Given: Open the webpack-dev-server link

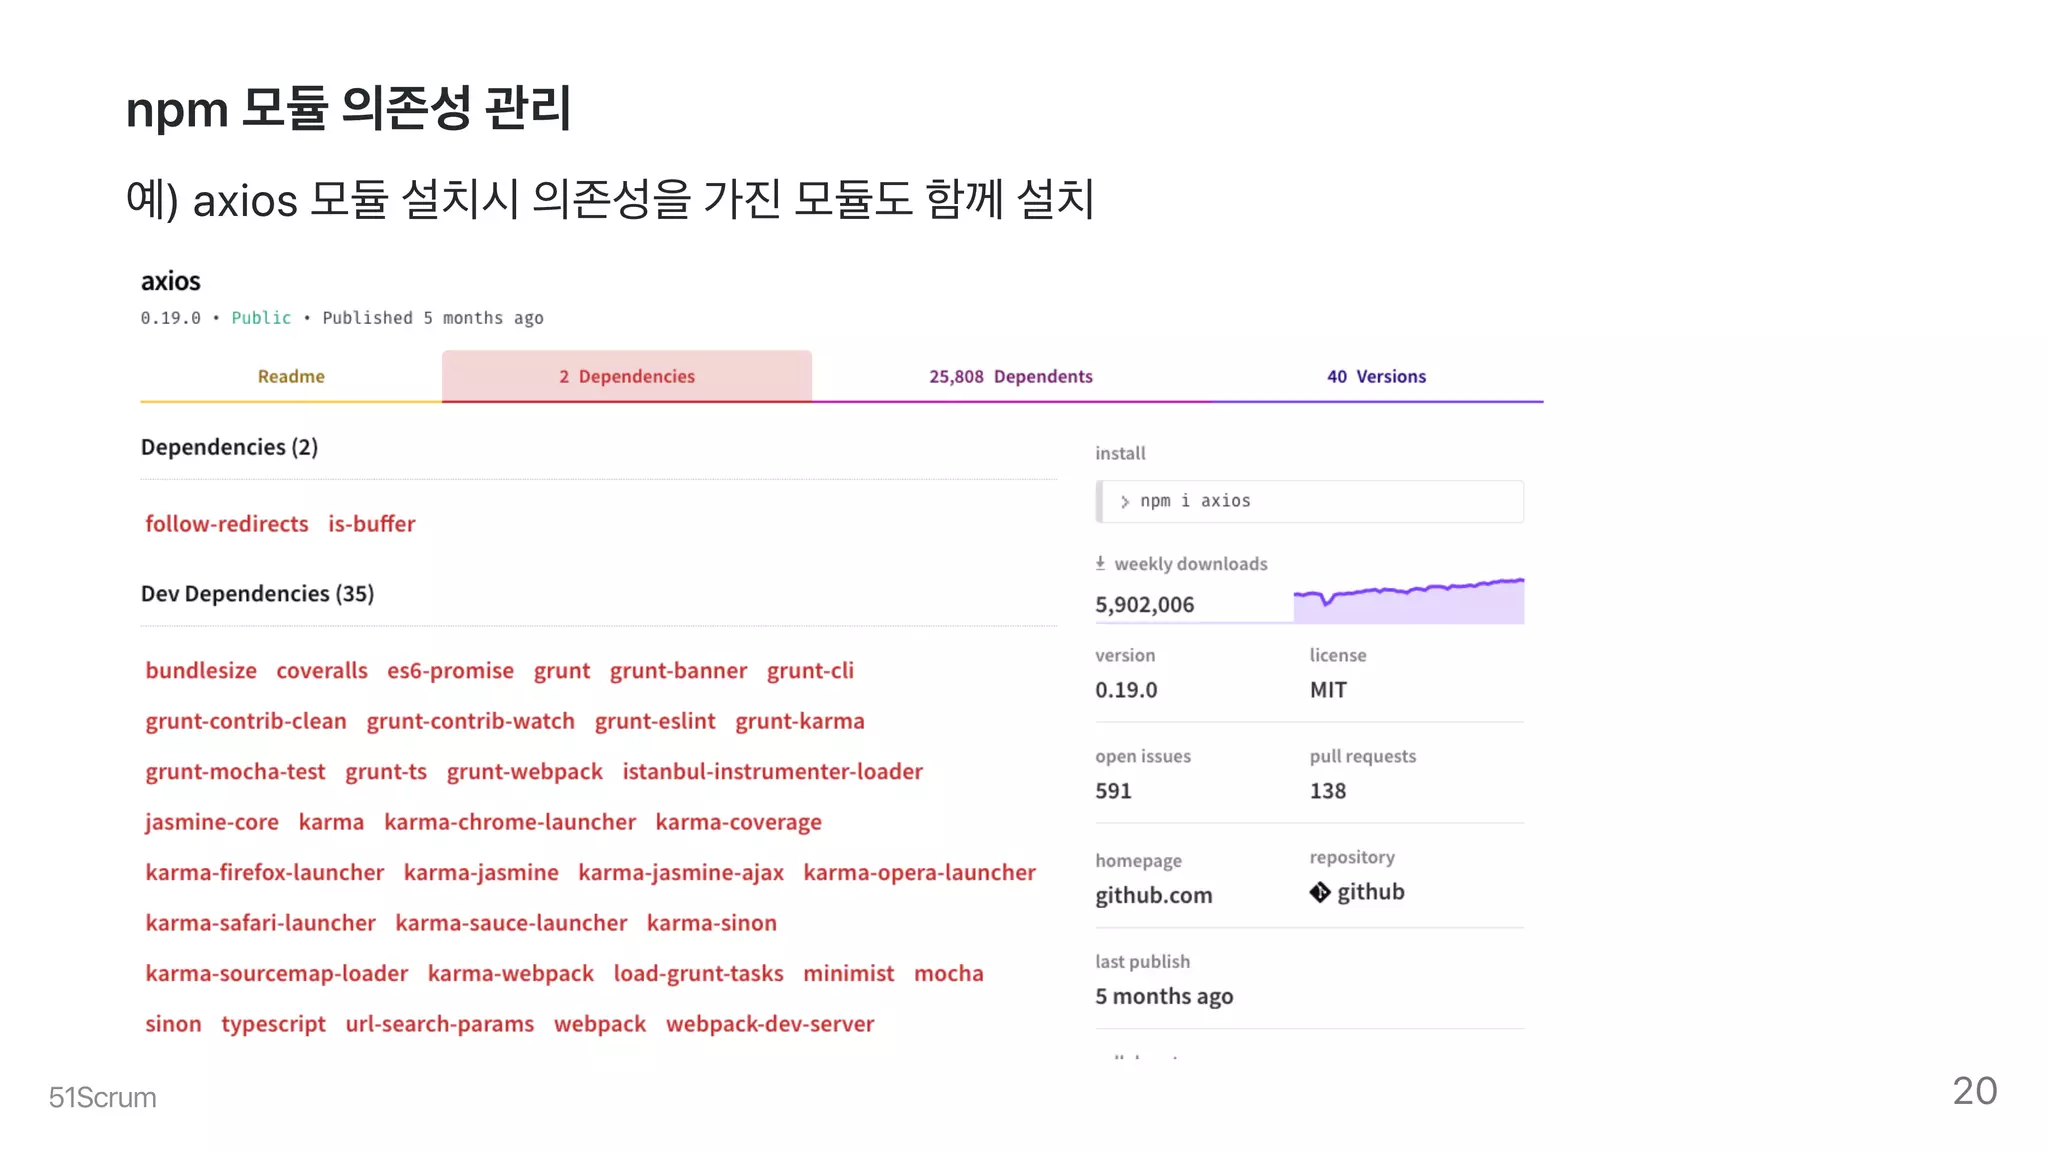Looking at the screenshot, I should pos(770,1024).
